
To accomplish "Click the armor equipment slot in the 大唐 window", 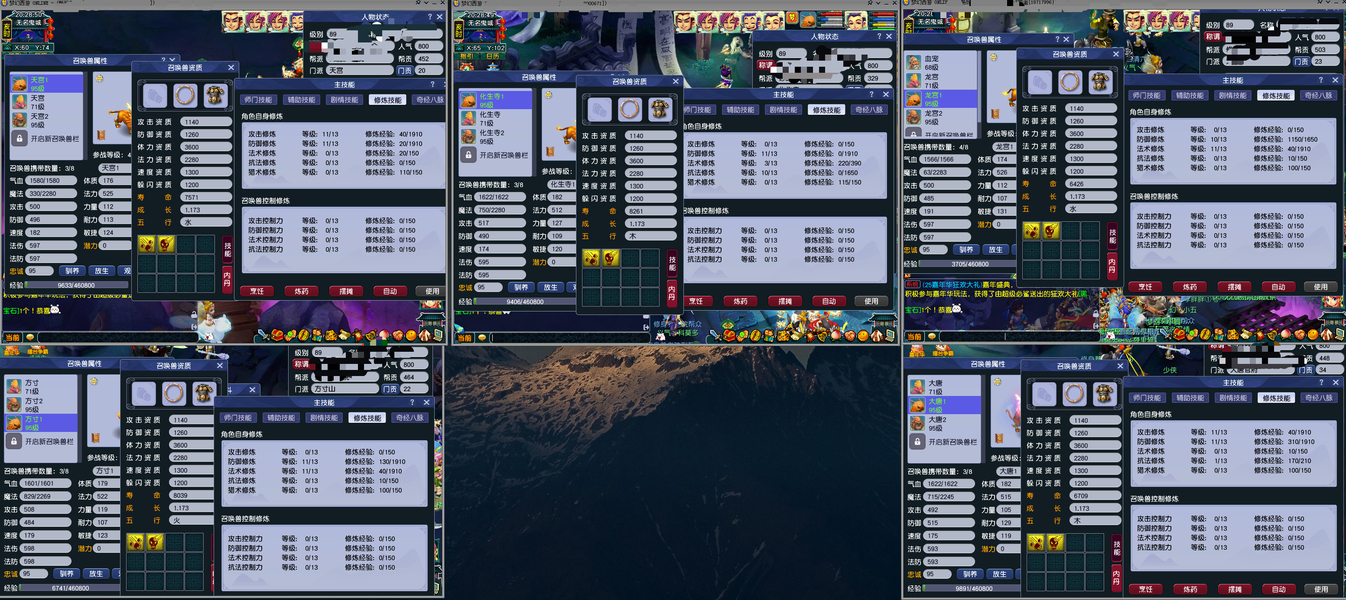I will point(1105,394).
